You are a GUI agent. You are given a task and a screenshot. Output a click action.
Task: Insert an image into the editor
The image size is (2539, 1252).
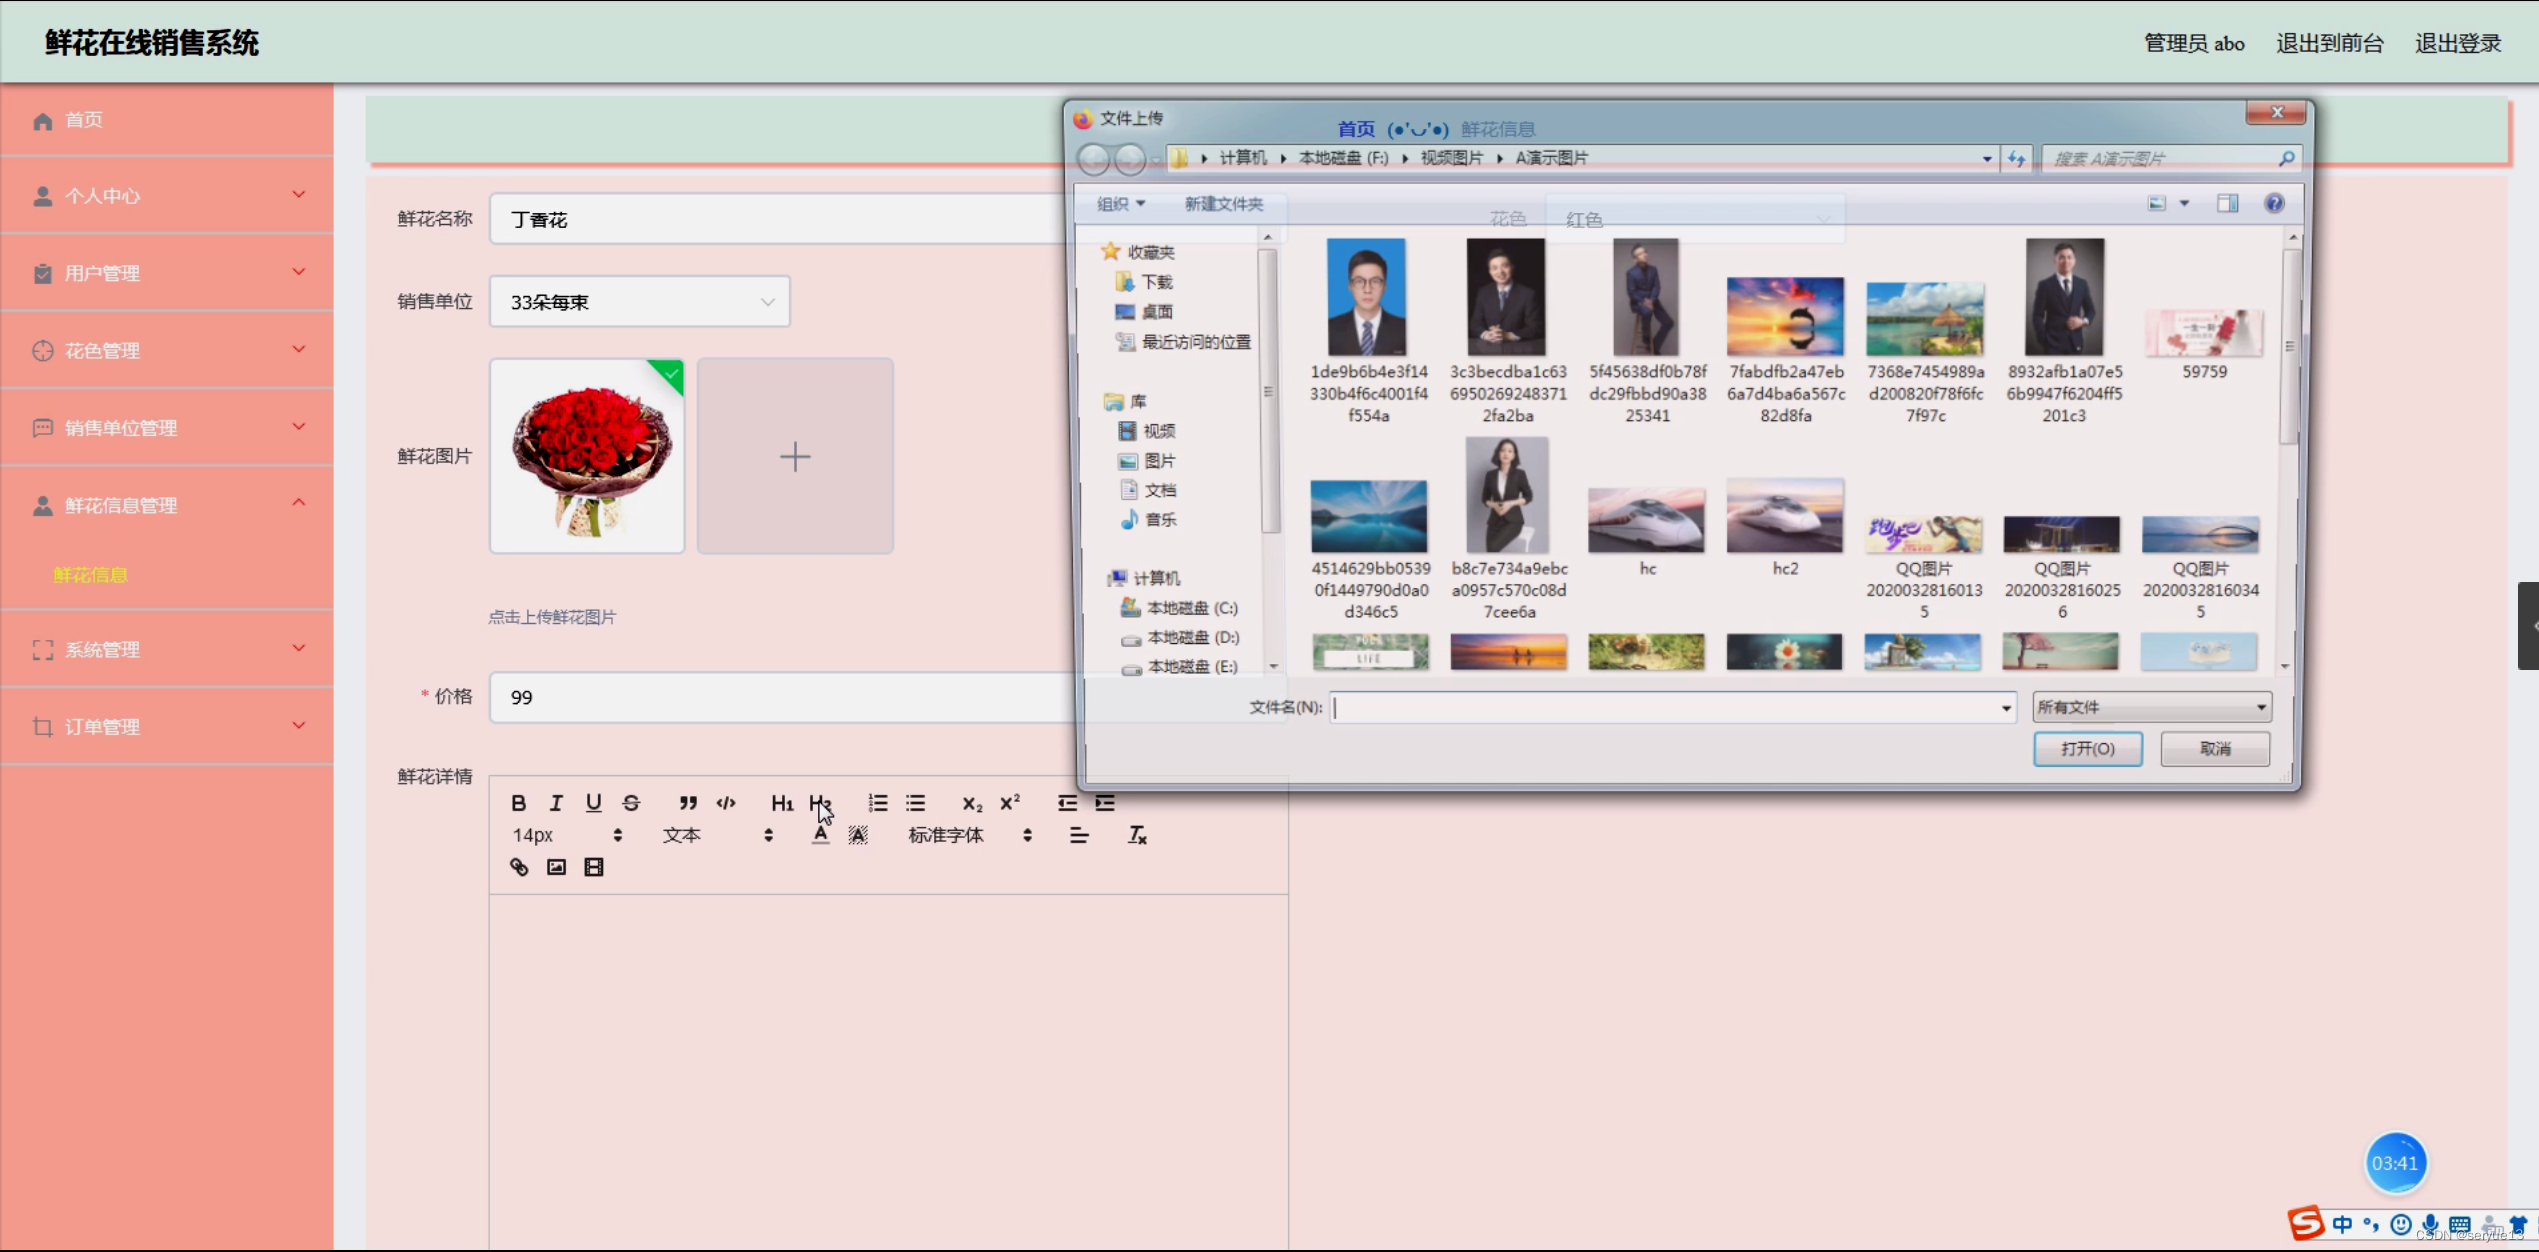tap(556, 867)
